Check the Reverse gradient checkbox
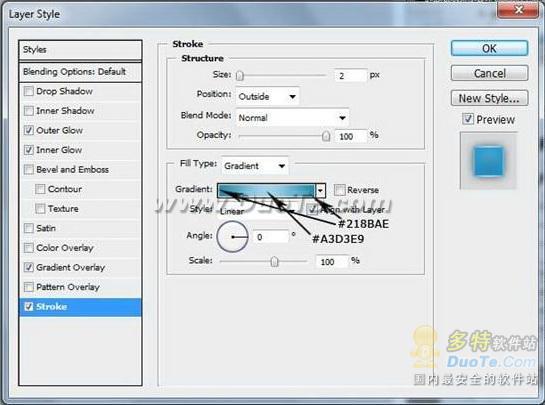The width and height of the screenshot is (545, 405). (339, 190)
